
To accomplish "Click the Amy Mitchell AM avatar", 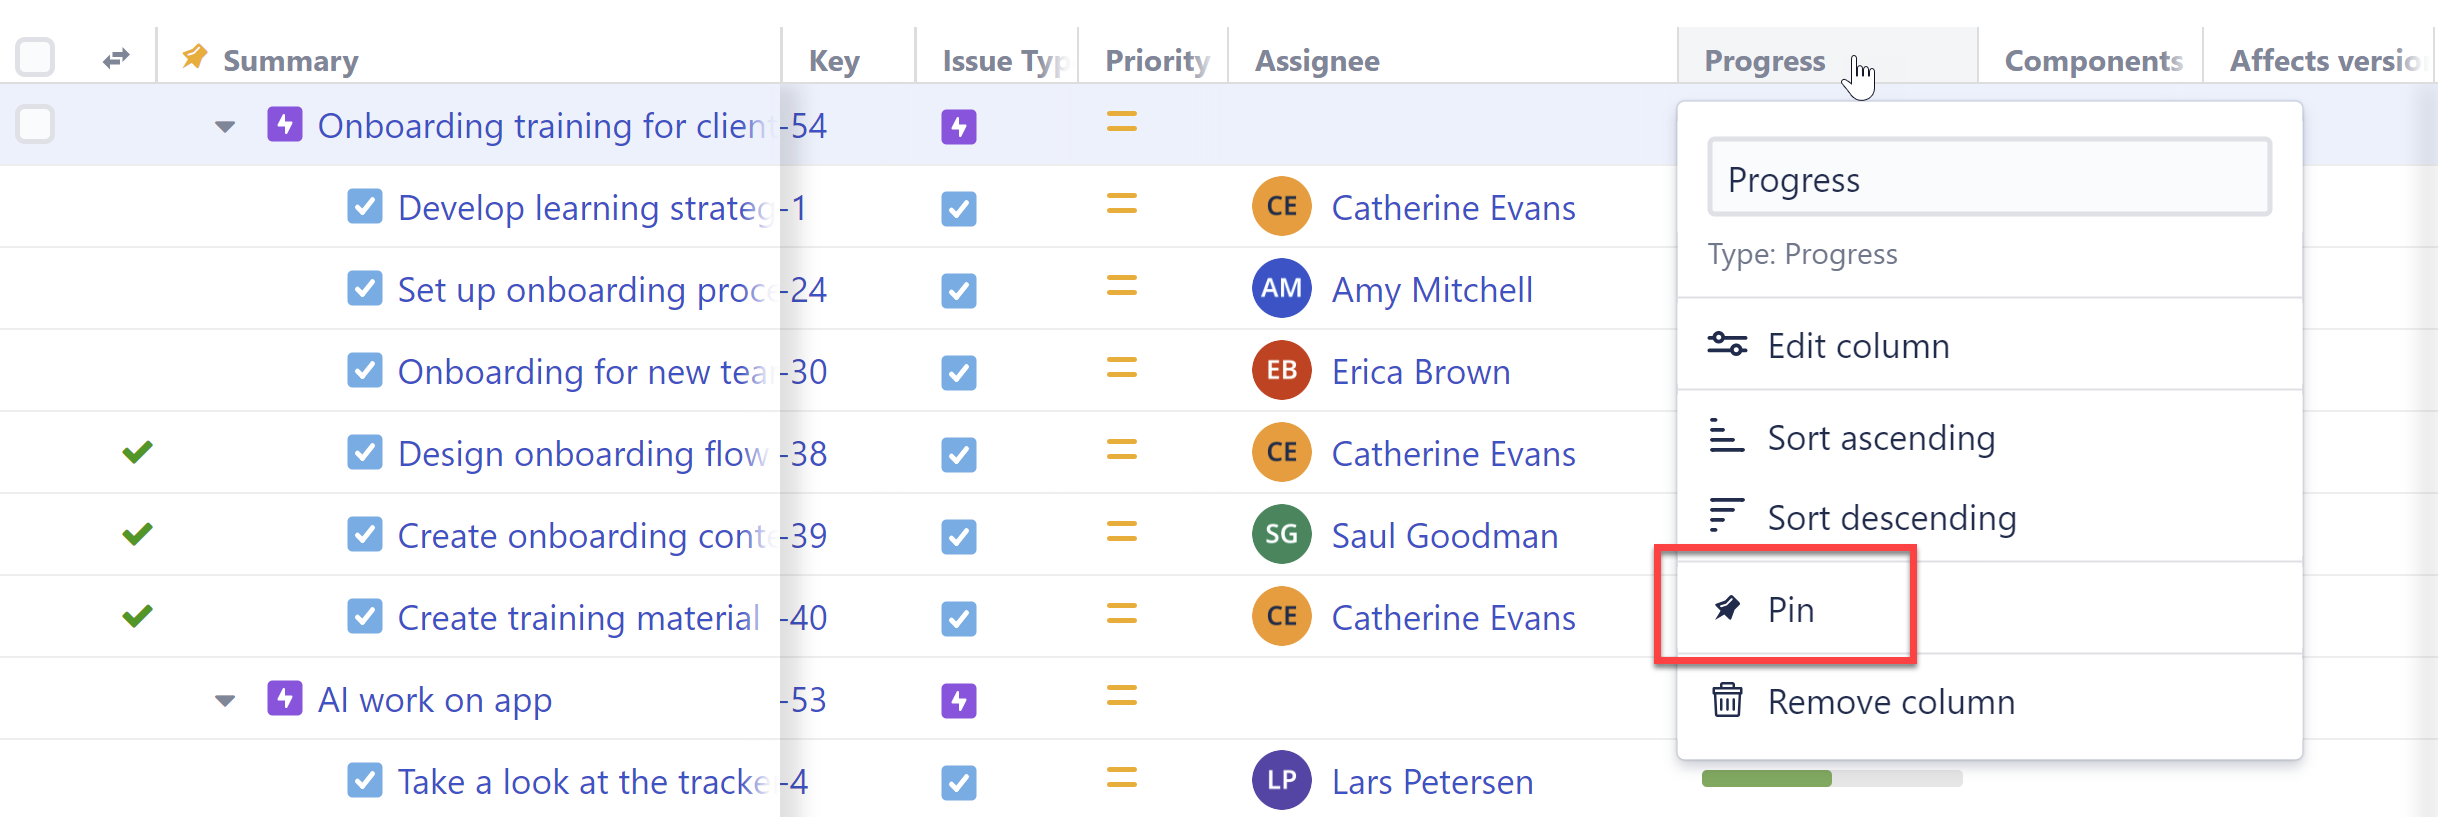I will click(1281, 289).
